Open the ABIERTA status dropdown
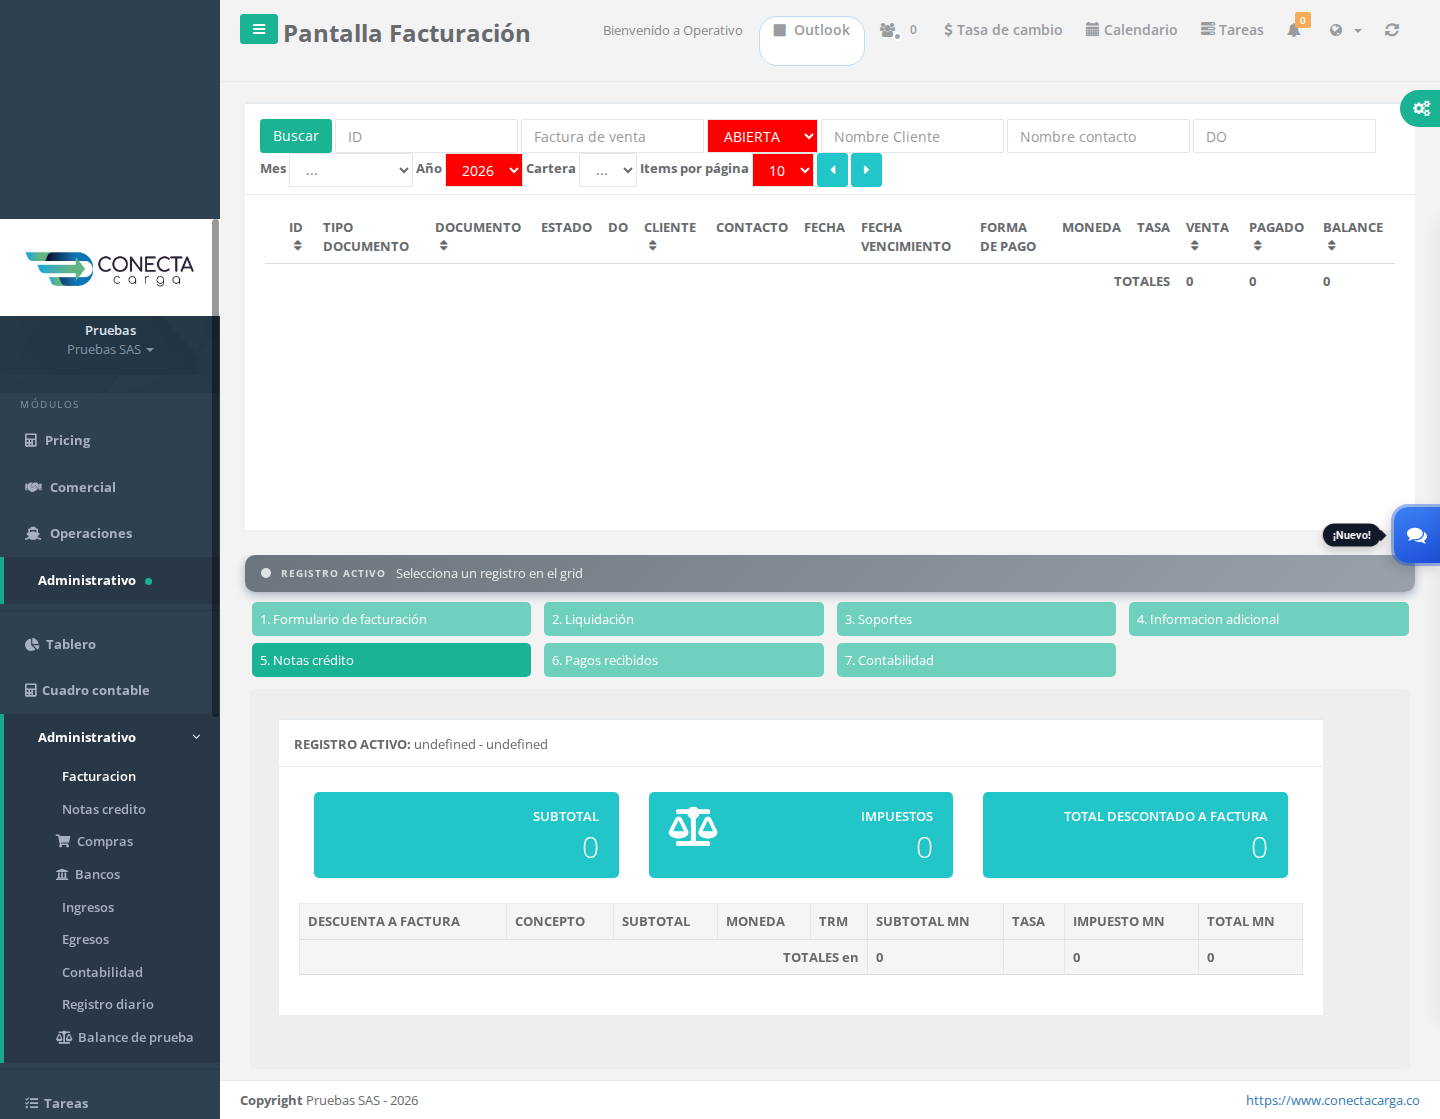This screenshot has width=1440, height=1119. pyautogui.click(x=763, y=136)
